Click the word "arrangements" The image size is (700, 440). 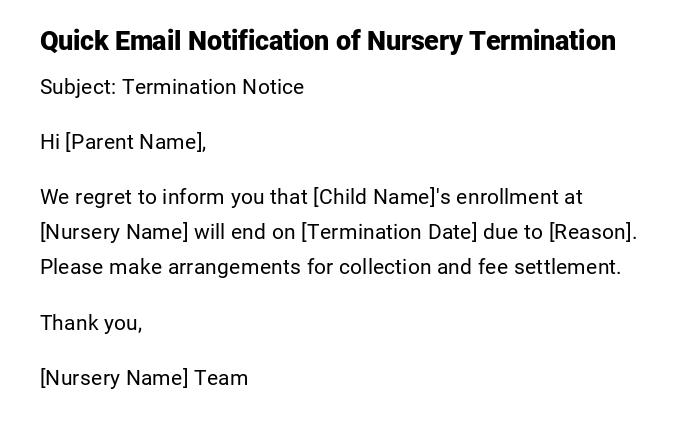(231, 267)
